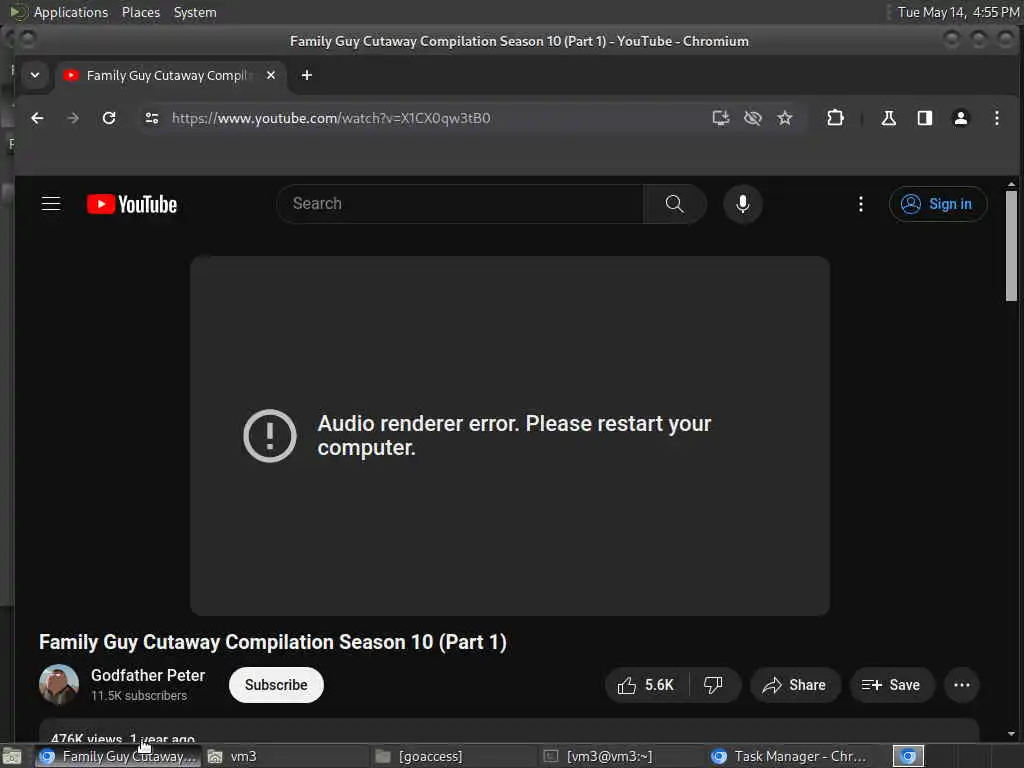Switch to vm3 file manager taskbar item
The width and height of the screenshot is (1024, 768).
click(x=287, y=757)
